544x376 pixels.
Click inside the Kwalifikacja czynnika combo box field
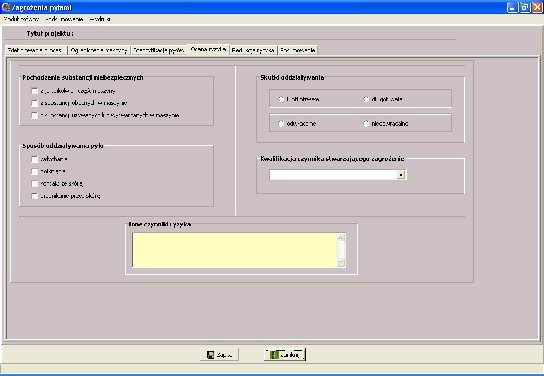tap(333, 175)
